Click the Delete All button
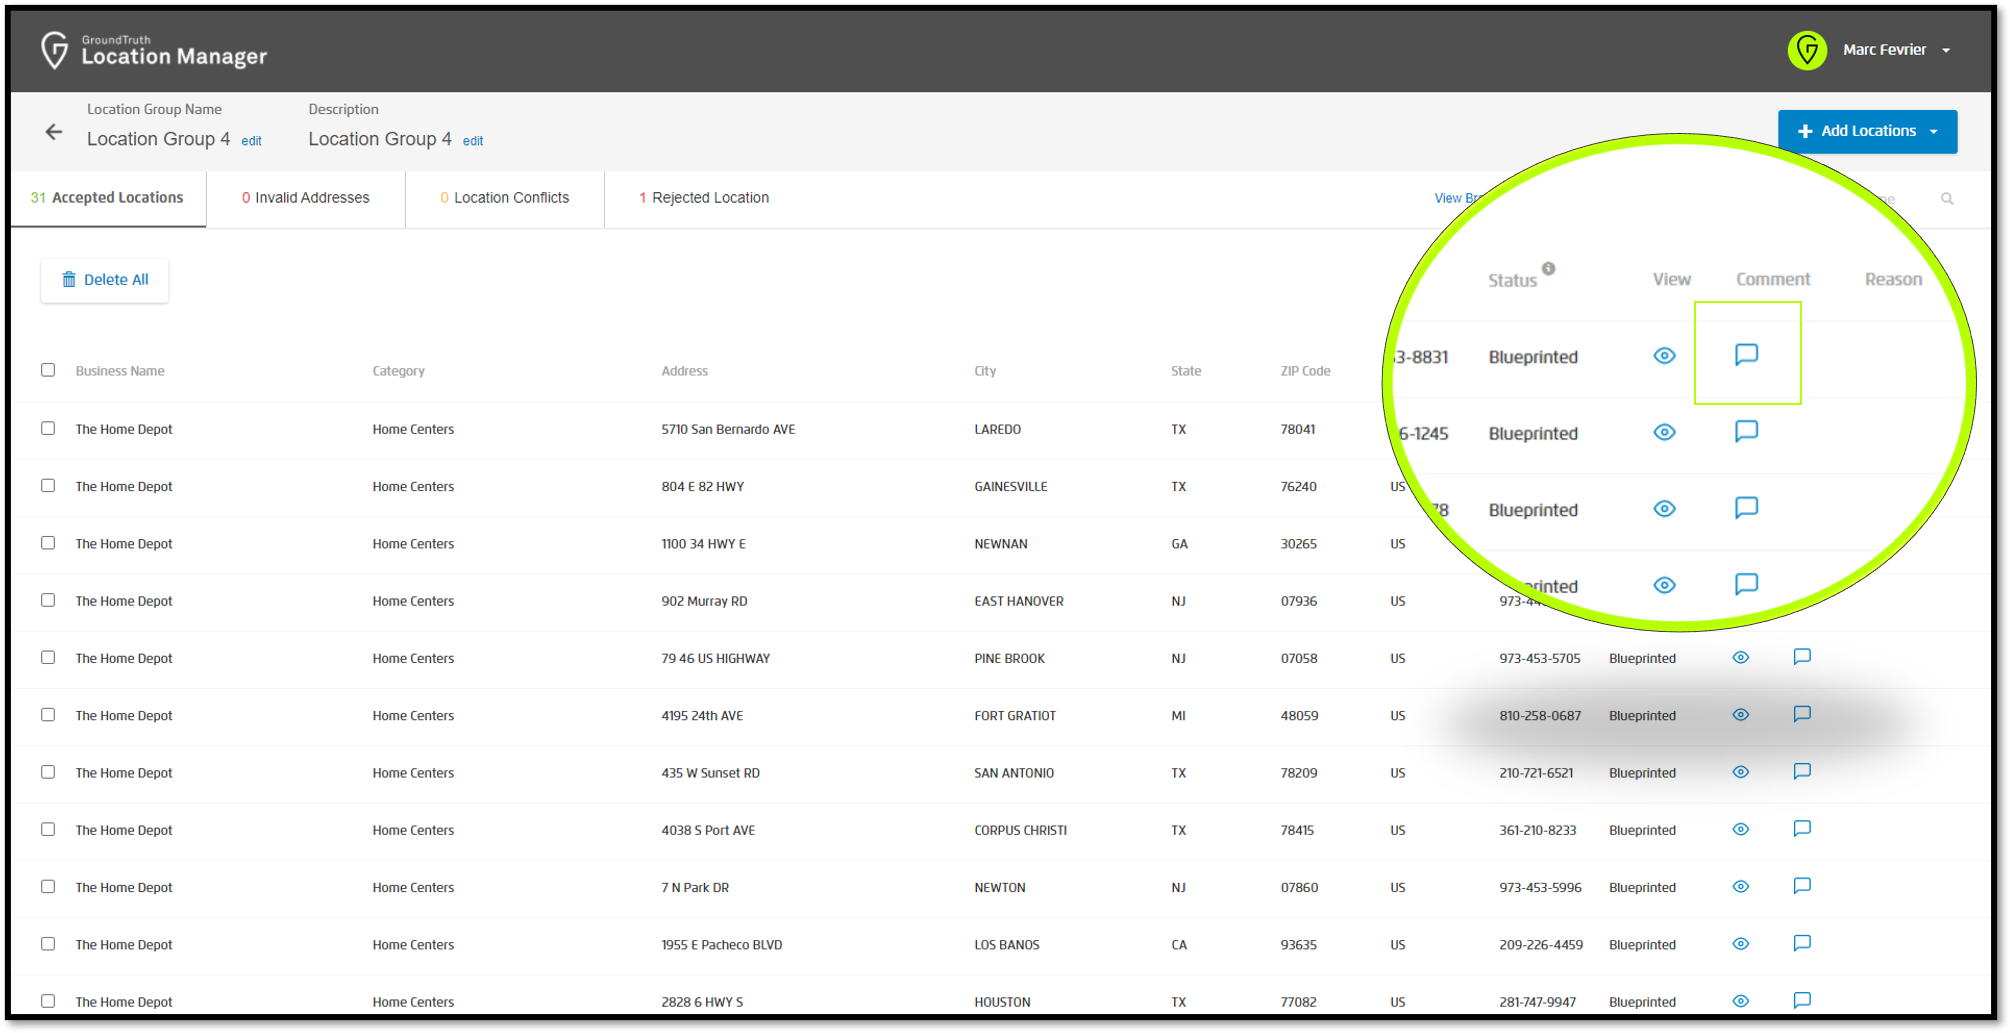The image size is (2010, 1033). pos(105,280)
